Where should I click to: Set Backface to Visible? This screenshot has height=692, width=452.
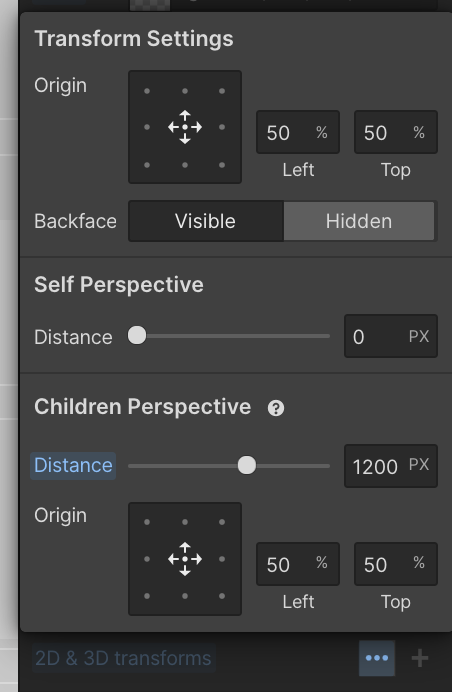[x=206, y=221]
